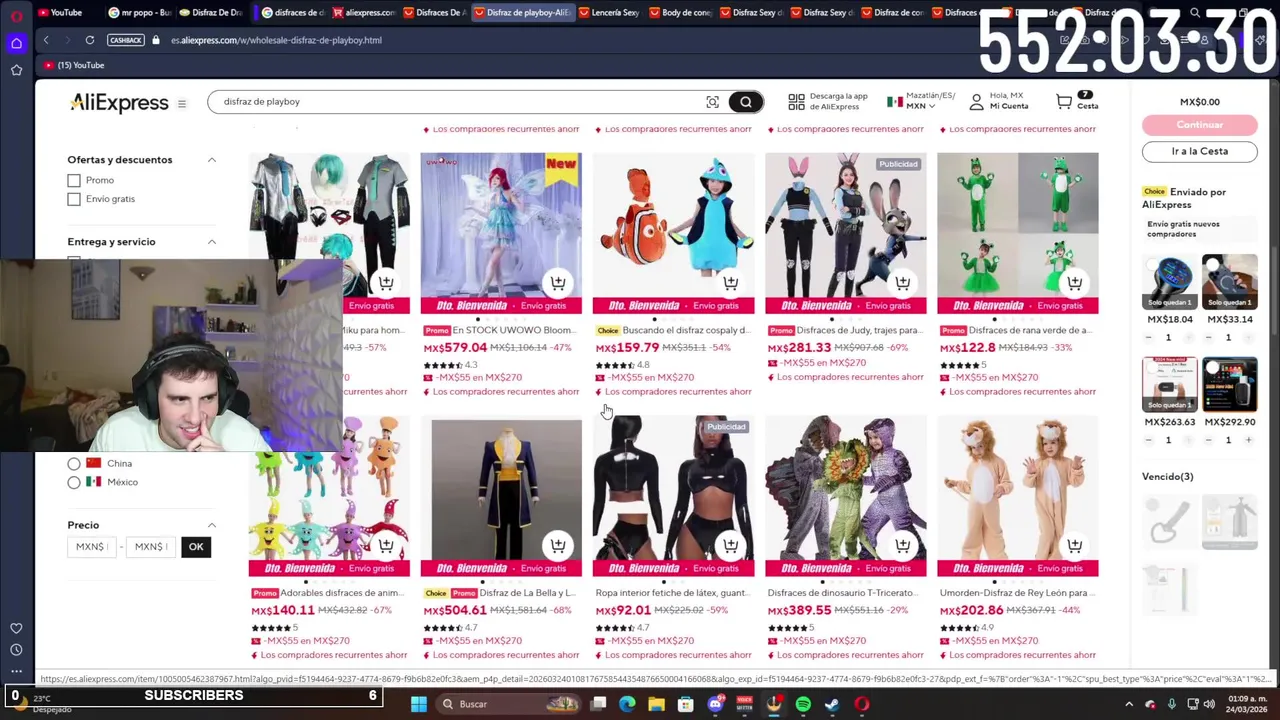Focus the minimum price input field
Screen dimensions: 1280x720
(91, 547)
